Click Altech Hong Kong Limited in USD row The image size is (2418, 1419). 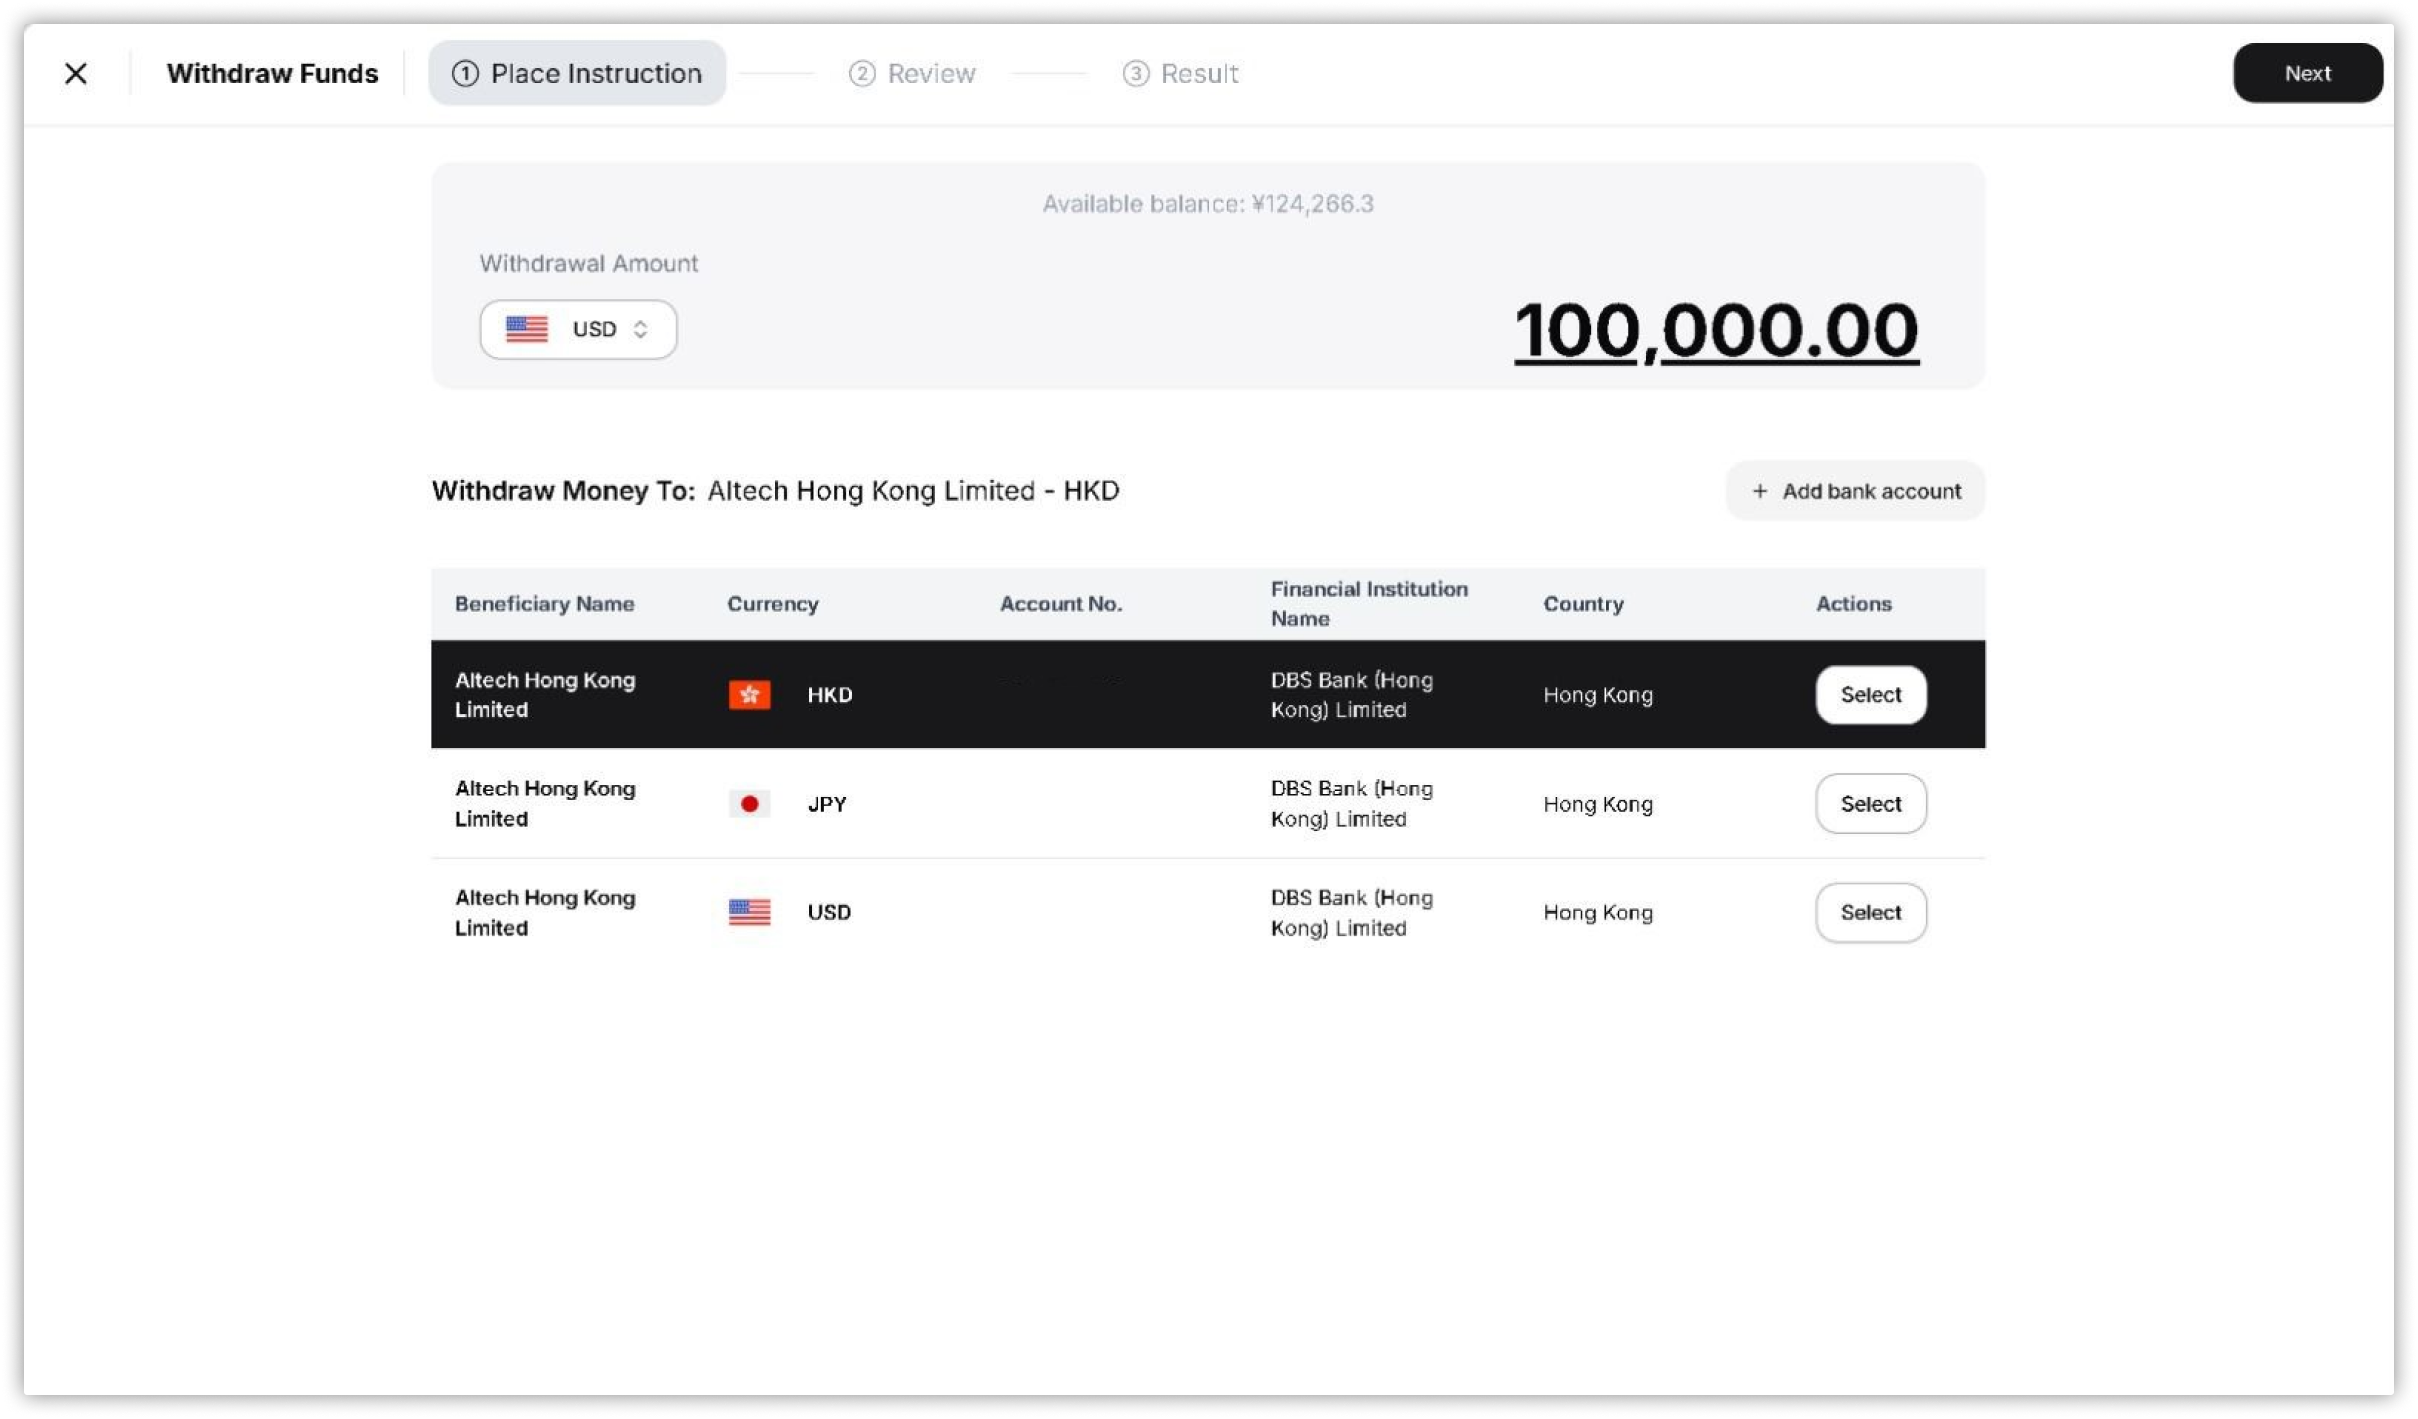click(x=545, y=913)
